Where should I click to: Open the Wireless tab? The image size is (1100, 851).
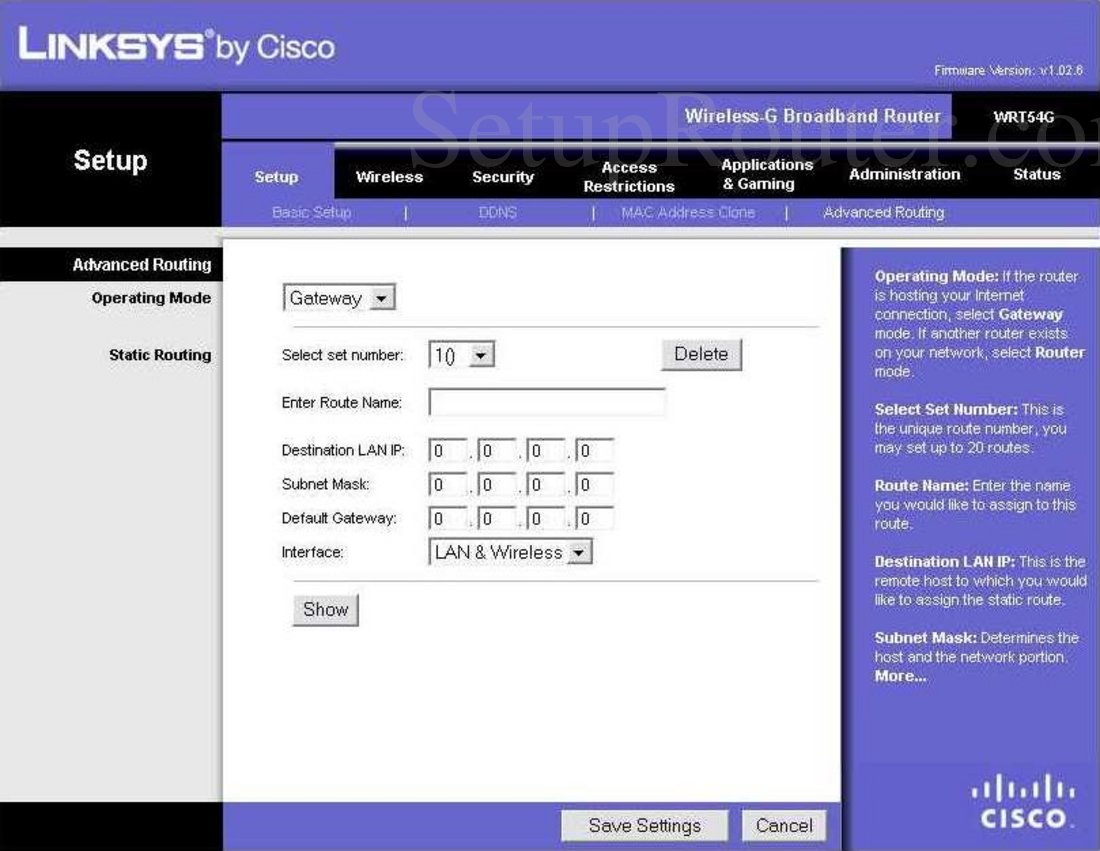coord(389,175)
